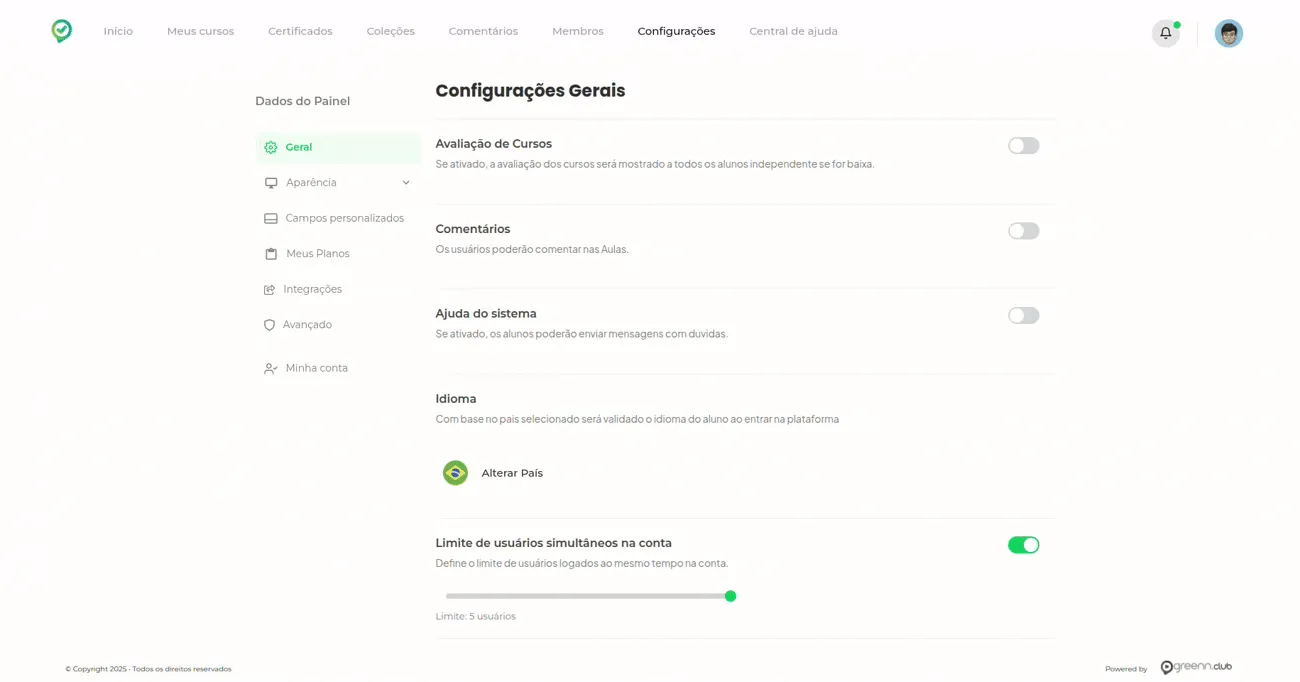Select the Geral gear icon

[271, 147]
